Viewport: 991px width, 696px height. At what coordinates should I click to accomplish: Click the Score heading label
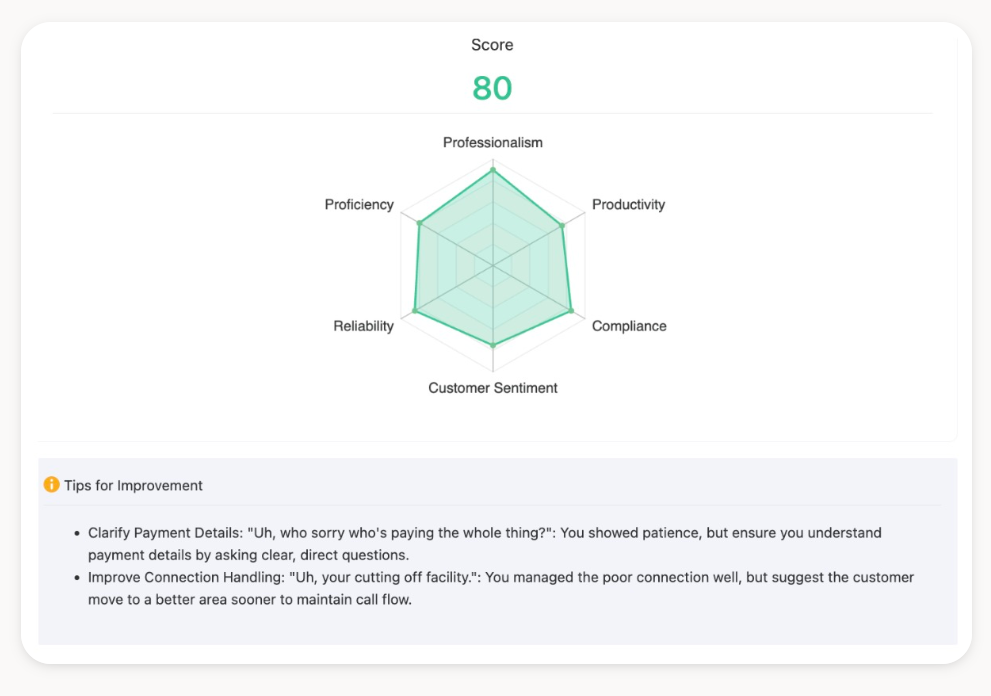click(x=492, y=45)
